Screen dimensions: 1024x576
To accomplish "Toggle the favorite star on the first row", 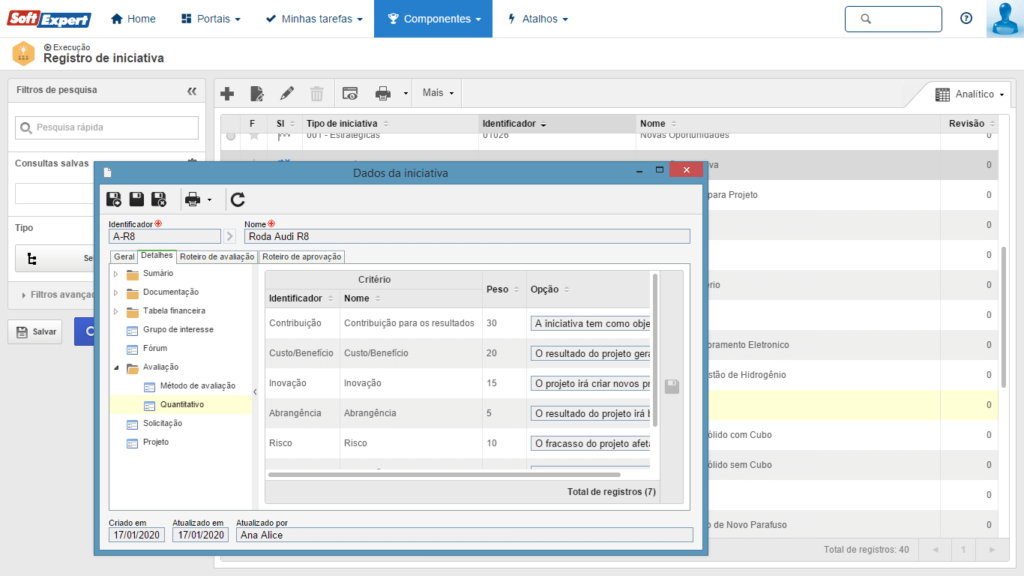I will click(254, 135).
